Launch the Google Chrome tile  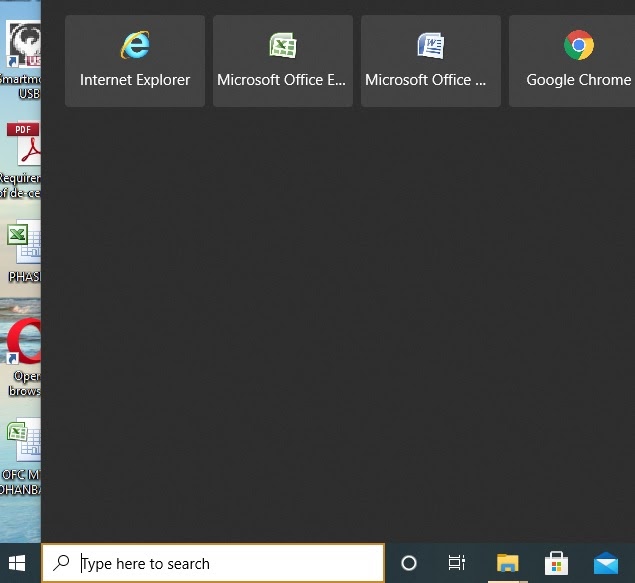click(572, 61)
